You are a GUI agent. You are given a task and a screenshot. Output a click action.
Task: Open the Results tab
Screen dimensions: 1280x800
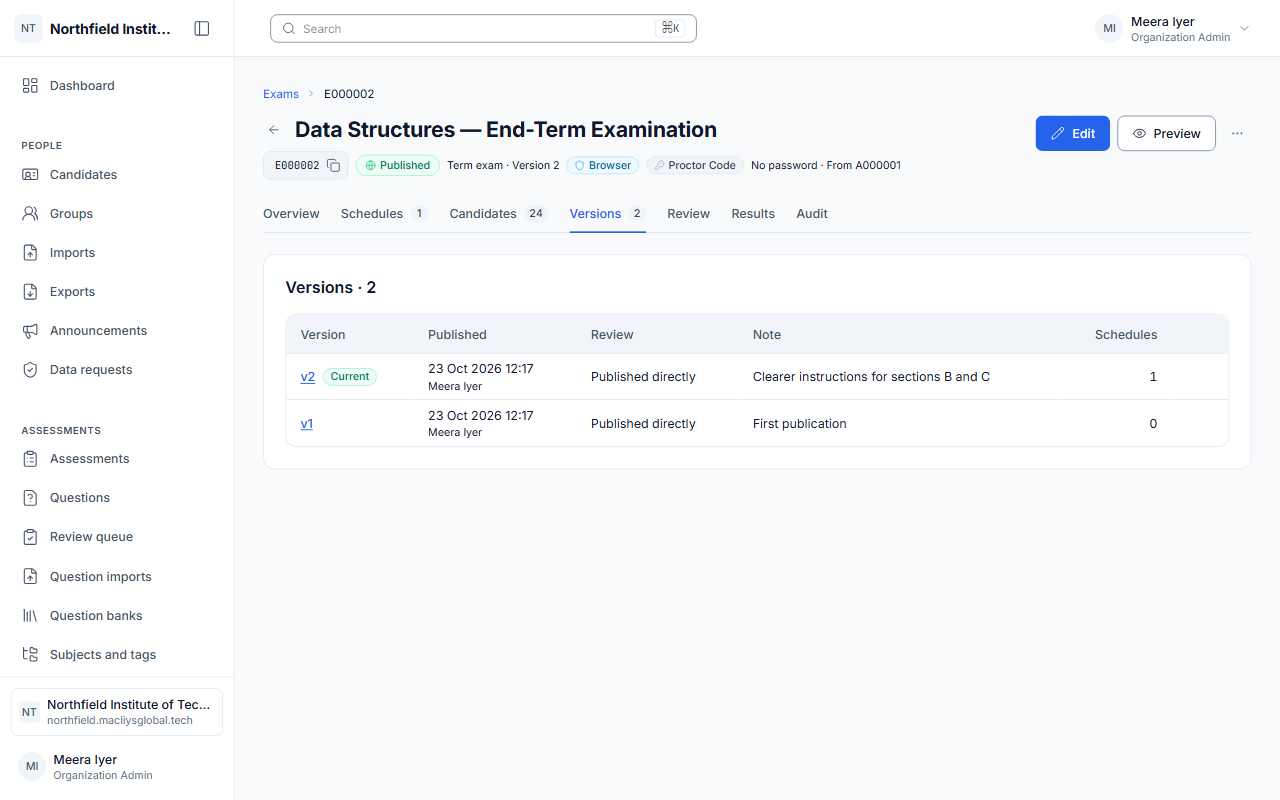(753, 214)
